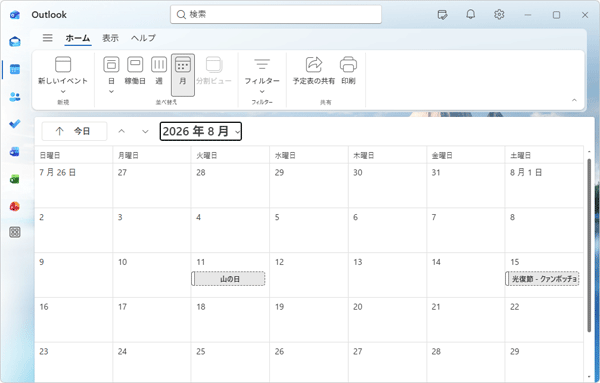Select August 3 date cell
Screen dimensions: 600x383
click(152, 231)
